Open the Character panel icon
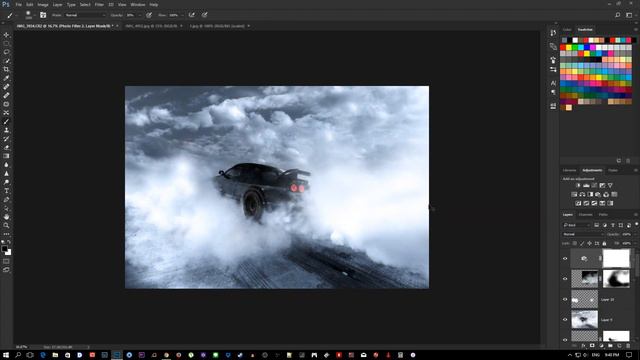The image size is (640, 360). 553,83
